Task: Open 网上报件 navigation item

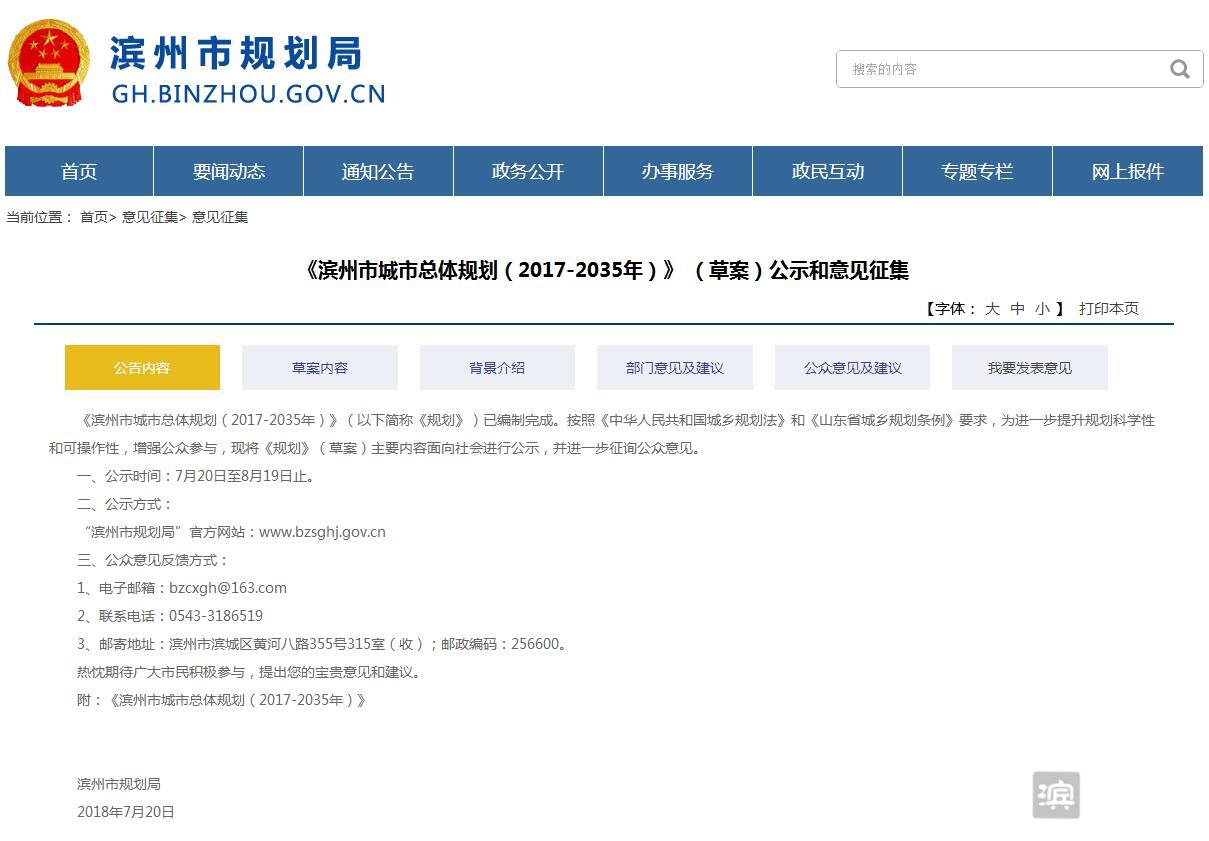Action: point(1128,171)
